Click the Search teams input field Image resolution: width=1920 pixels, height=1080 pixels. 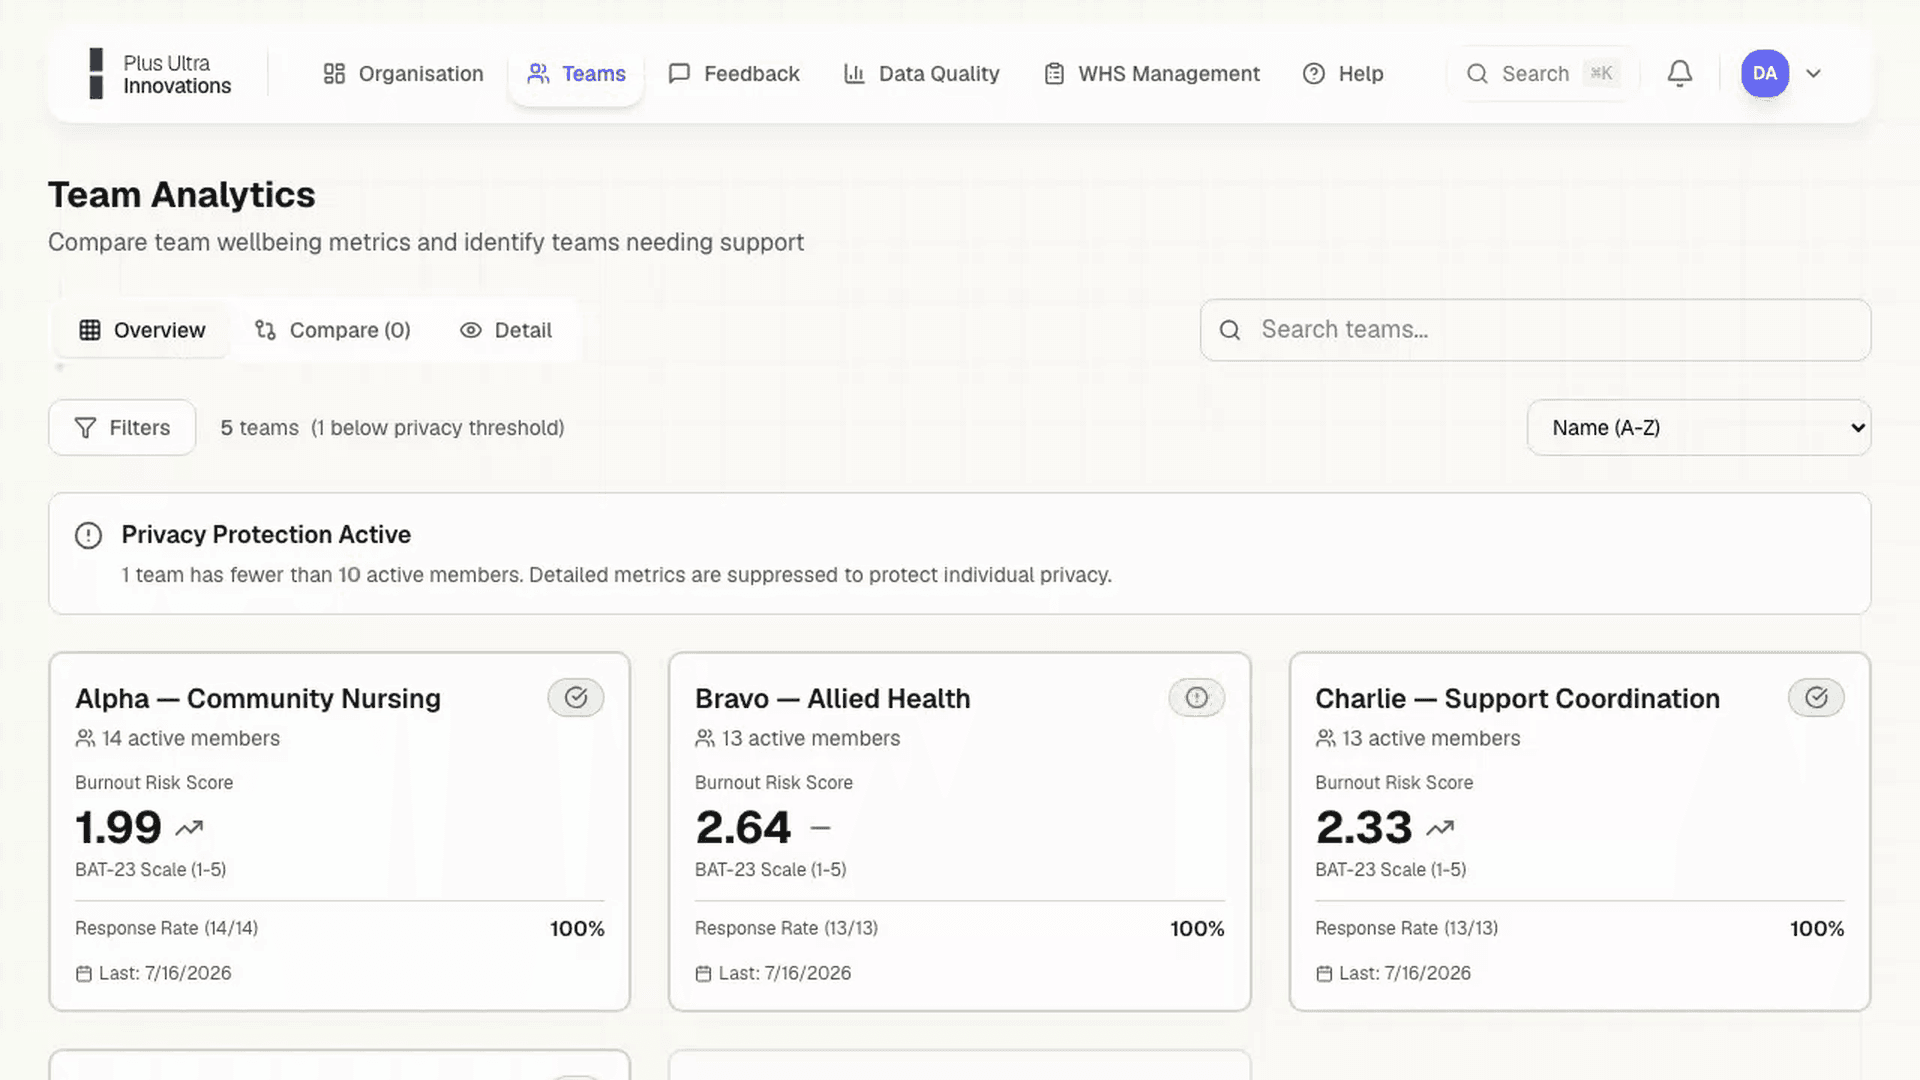[x=1535, y=330]
